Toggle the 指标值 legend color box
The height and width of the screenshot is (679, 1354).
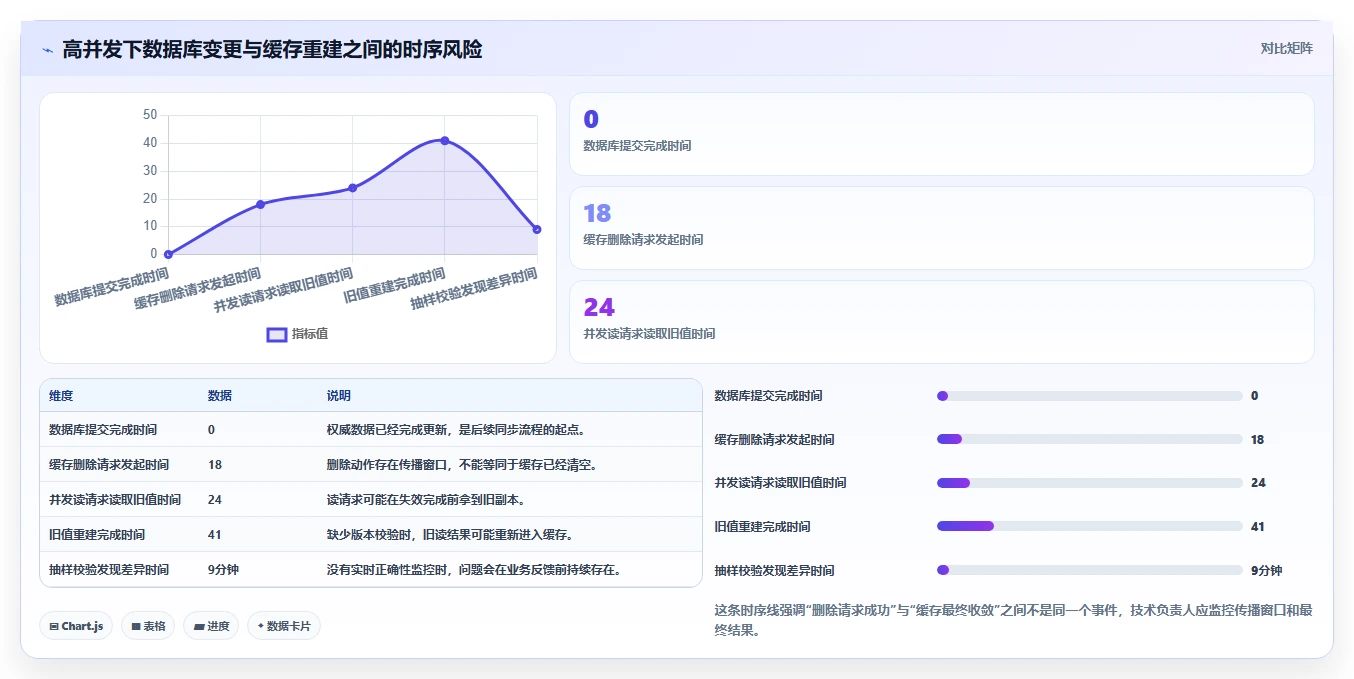(277, 334)
